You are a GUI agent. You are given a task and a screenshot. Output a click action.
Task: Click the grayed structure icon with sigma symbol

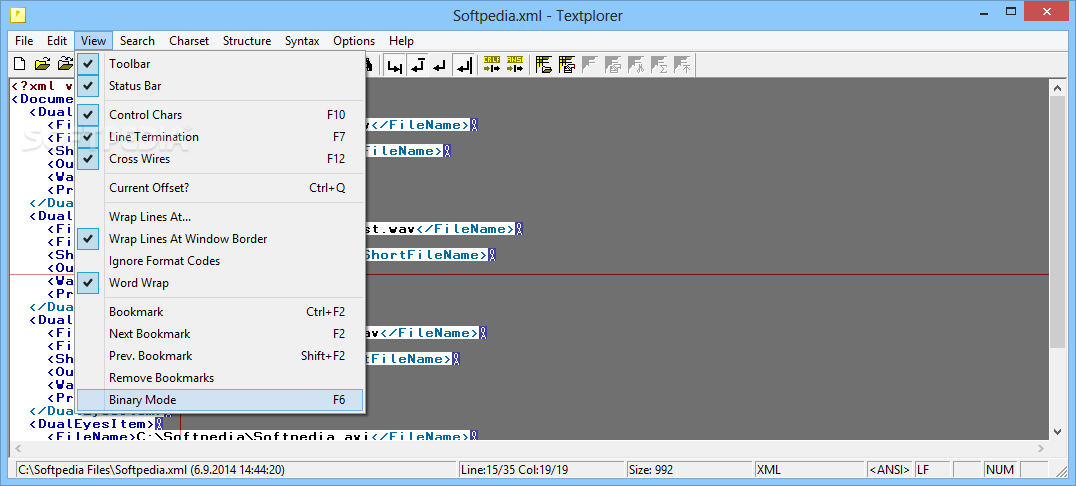click(659, 65)
